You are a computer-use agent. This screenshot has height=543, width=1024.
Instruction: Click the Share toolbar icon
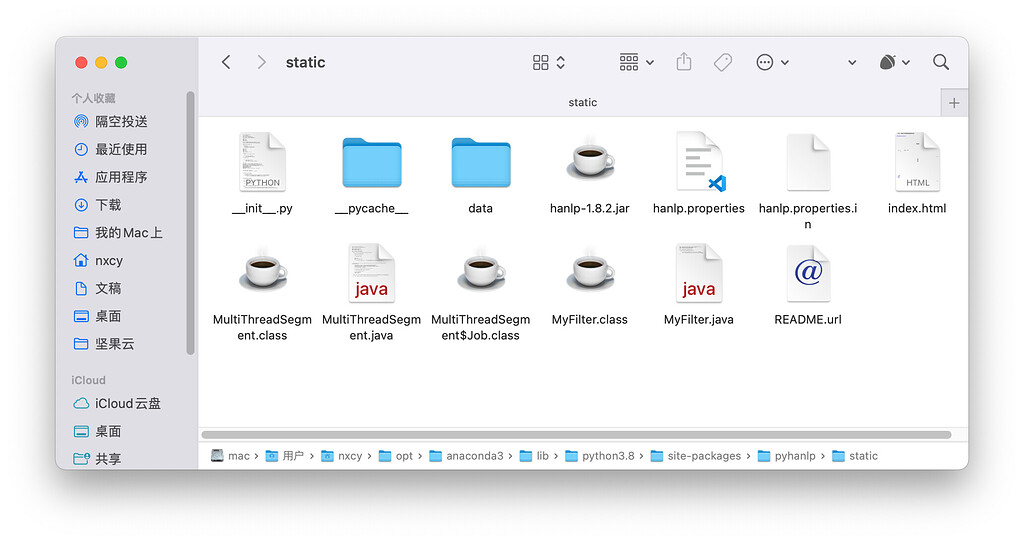[684, 62]
